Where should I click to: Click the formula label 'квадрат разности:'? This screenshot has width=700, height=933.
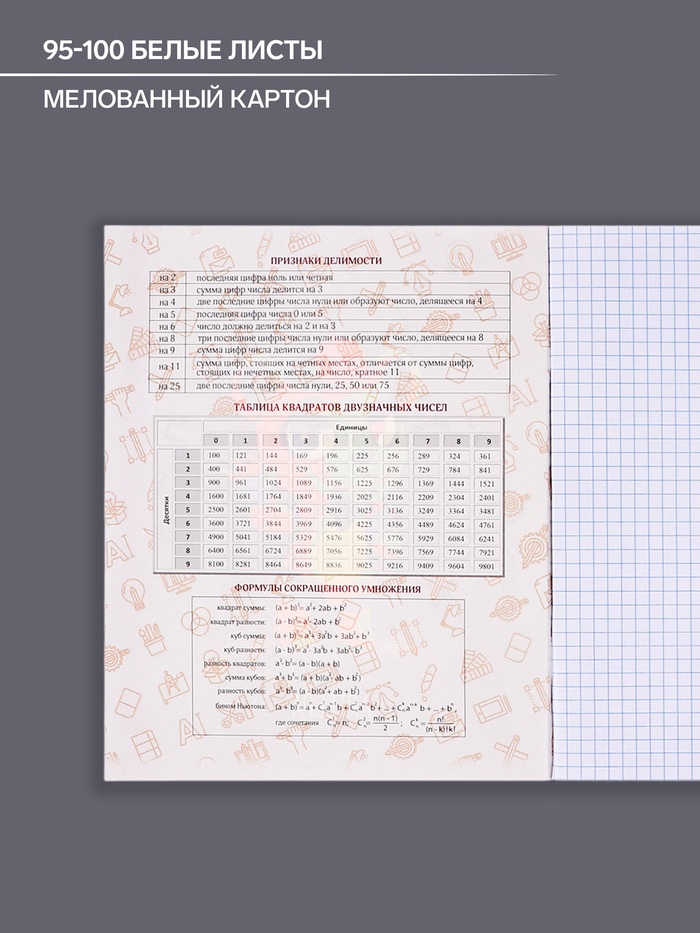(x=239, y=622)
